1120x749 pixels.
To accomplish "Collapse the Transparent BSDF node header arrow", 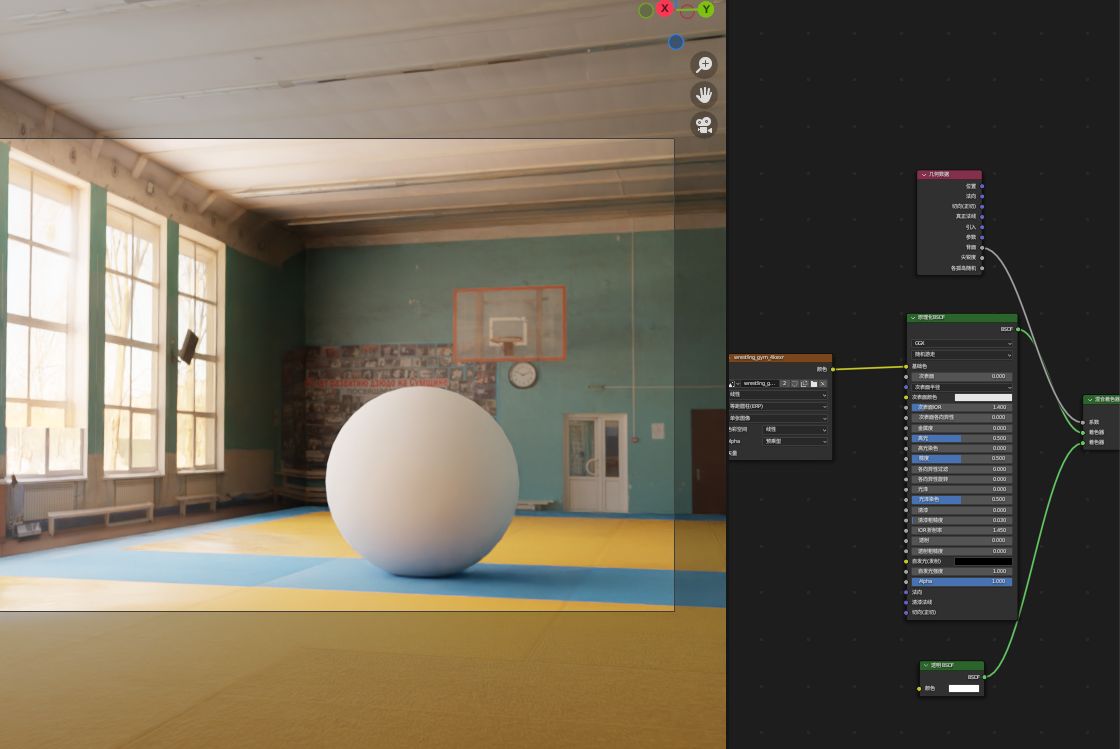I will [x=926, y=665].
